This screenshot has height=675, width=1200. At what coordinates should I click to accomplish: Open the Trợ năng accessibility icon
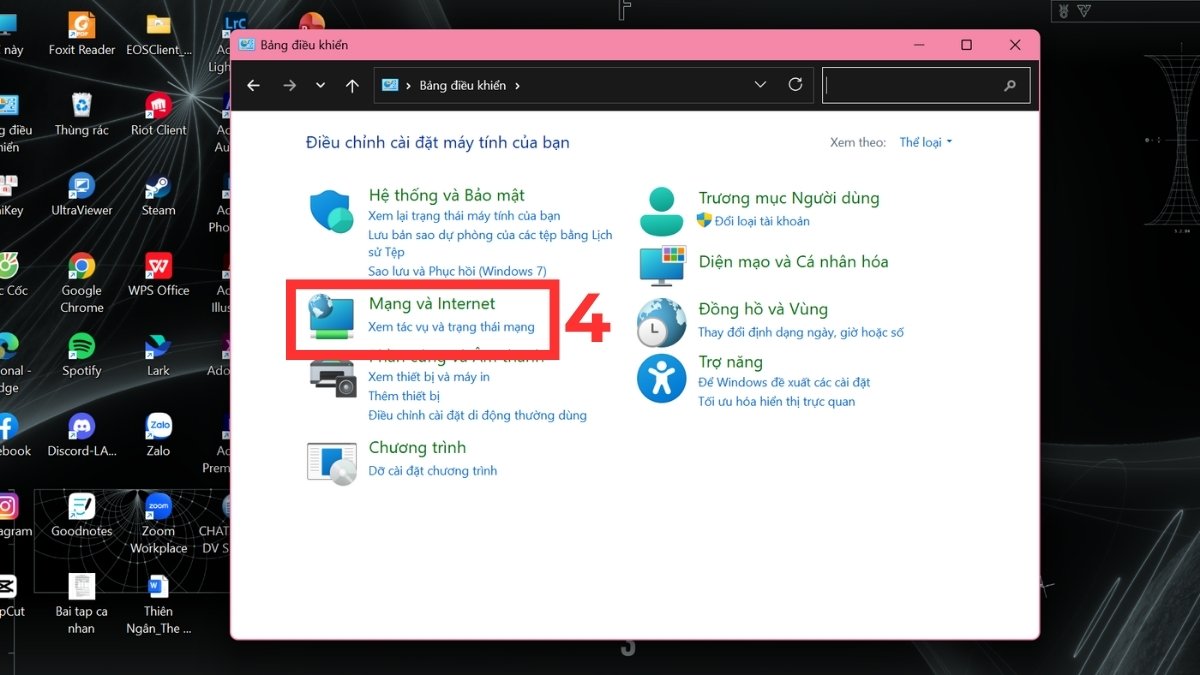[x=661, y=379]
